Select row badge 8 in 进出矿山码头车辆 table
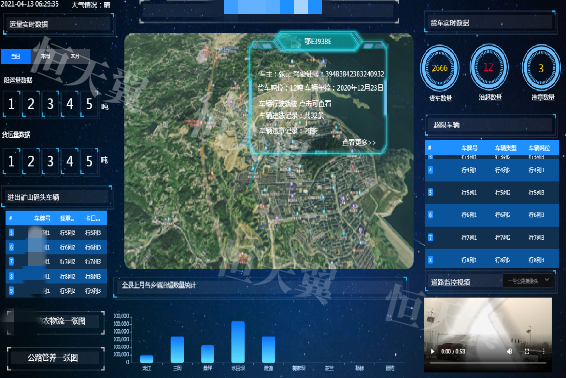 pos(11,276)
